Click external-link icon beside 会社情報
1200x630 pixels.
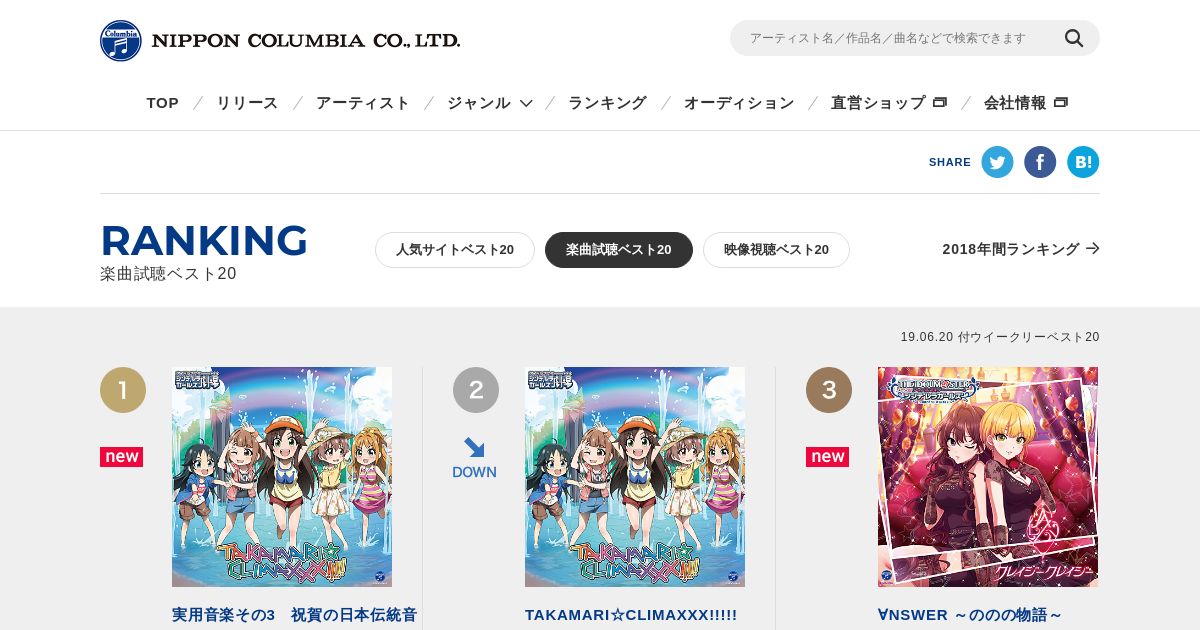[x=1061, y=102]
